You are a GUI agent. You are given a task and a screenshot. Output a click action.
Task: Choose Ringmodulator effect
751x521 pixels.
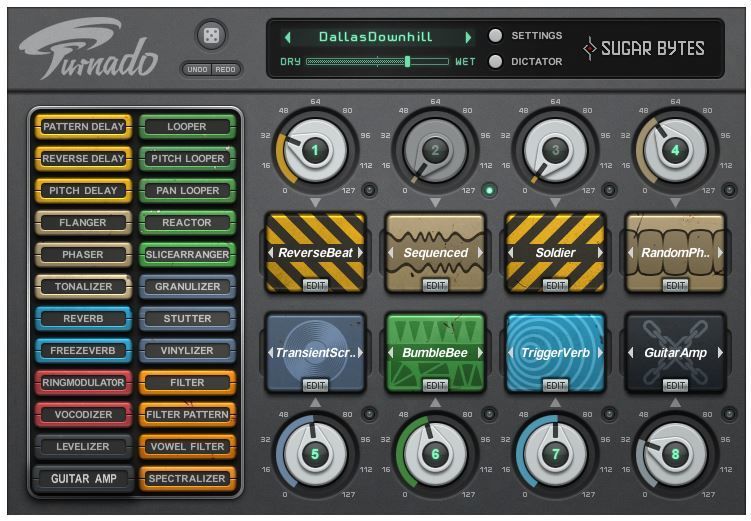click(x=83, y=383)
